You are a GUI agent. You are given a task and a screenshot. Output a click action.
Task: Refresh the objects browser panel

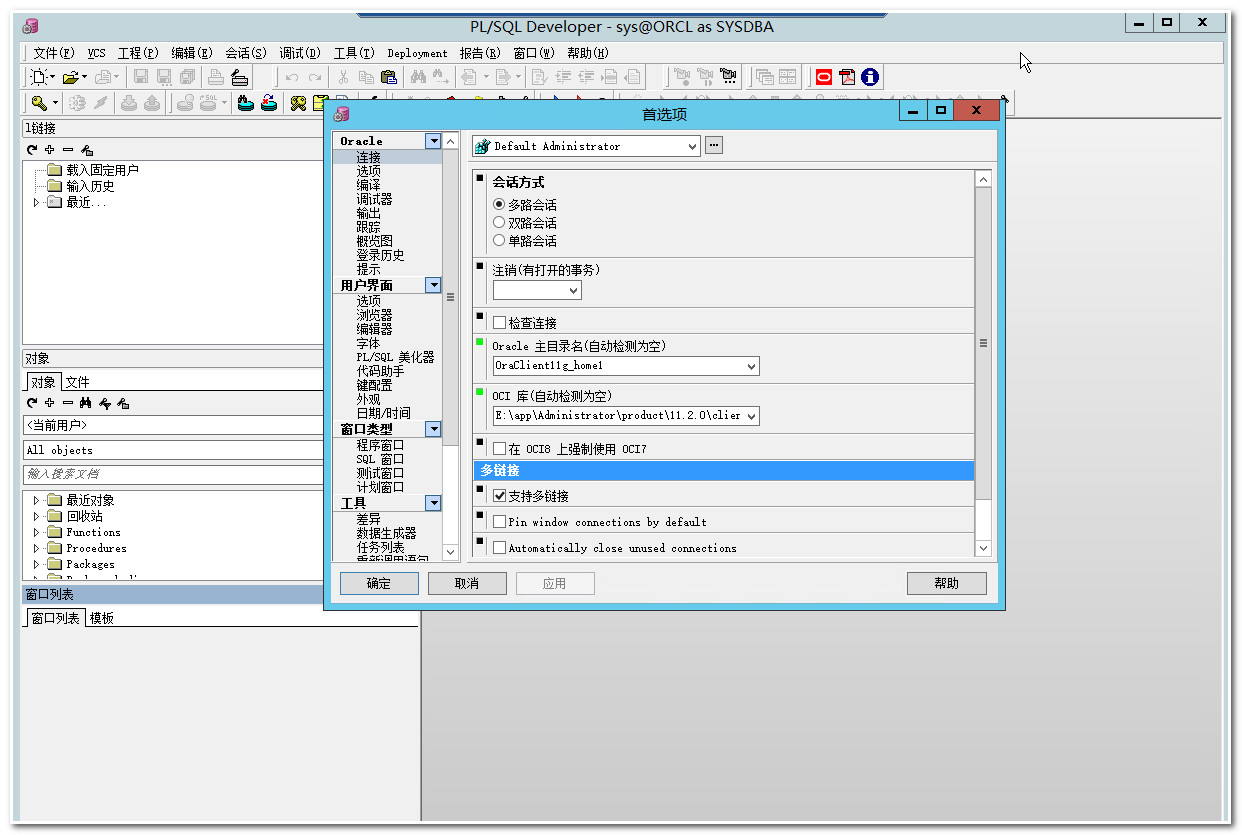[x=32, y=403]
